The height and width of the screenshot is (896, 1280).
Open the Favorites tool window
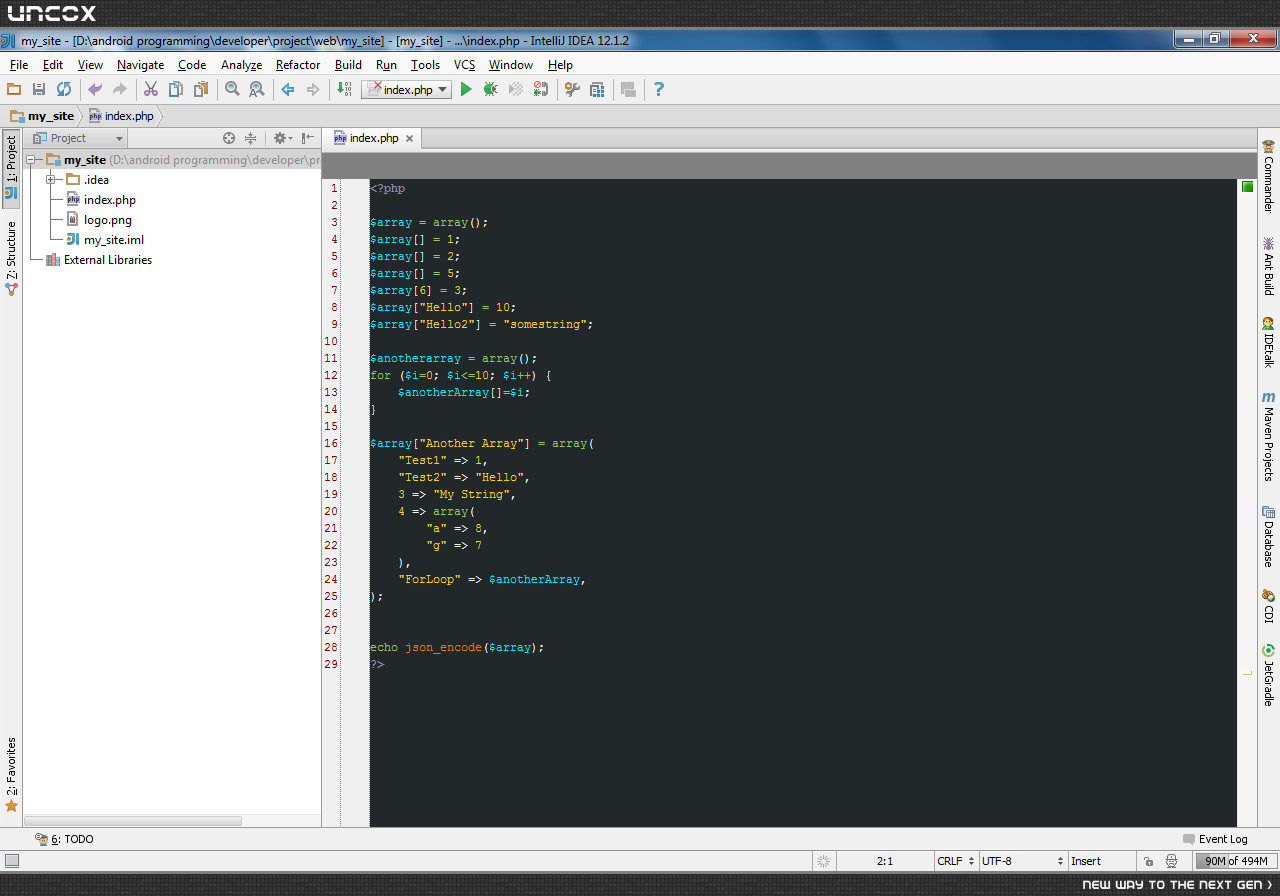point(11,775)
